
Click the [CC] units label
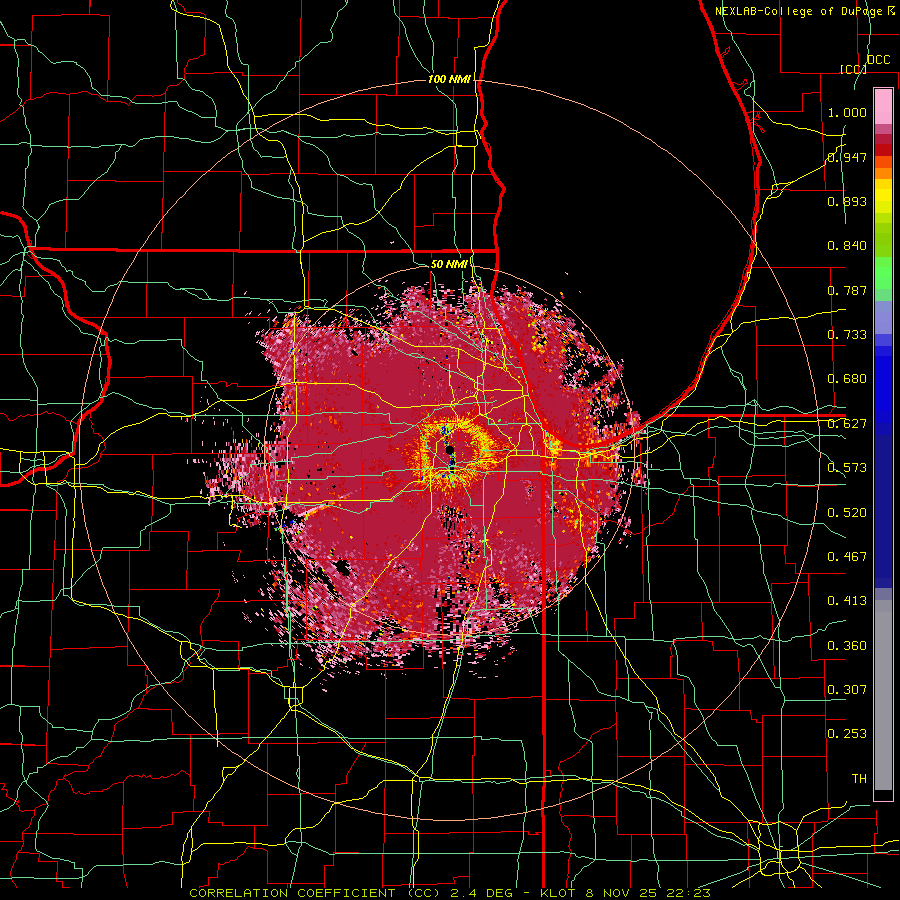click(853, 69)
